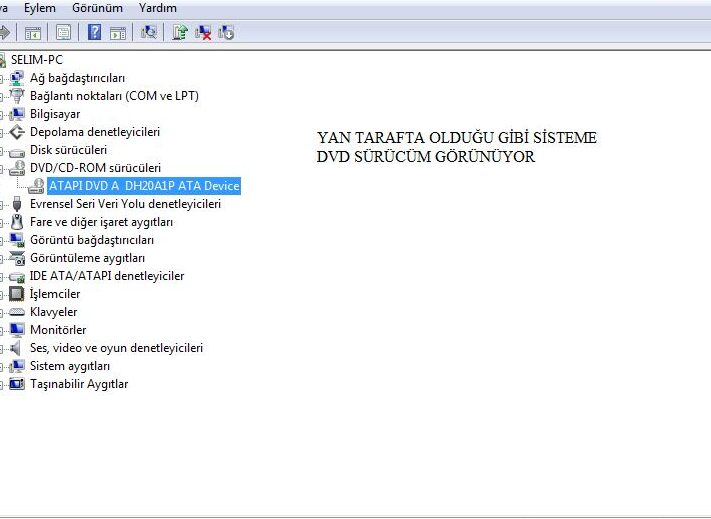Click the Bilgisayar computer icon
The height and width of the screenshot is (519, 711).
17,114
